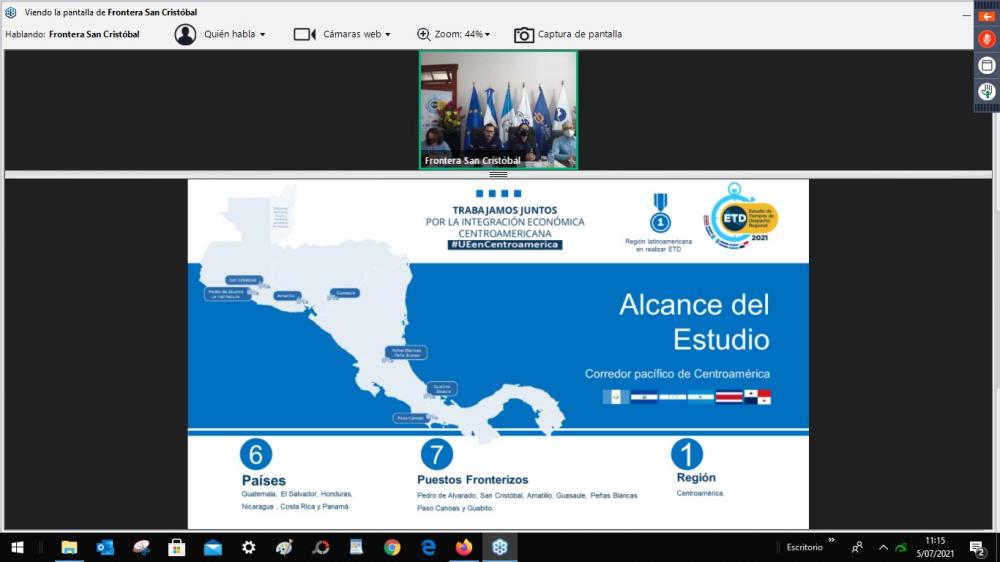
Task: Toggle the muted microphone button
Action: [x=986, y=39]
